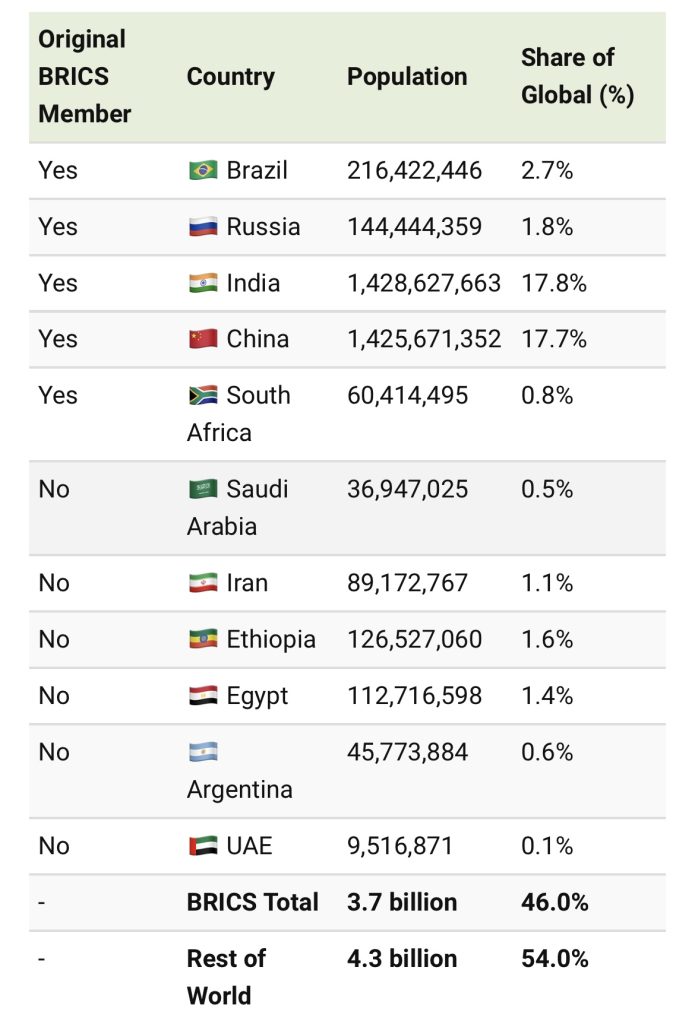Click the Iran flag icon
Screen dimensions: 695x1024
click(x=202, y=583)
